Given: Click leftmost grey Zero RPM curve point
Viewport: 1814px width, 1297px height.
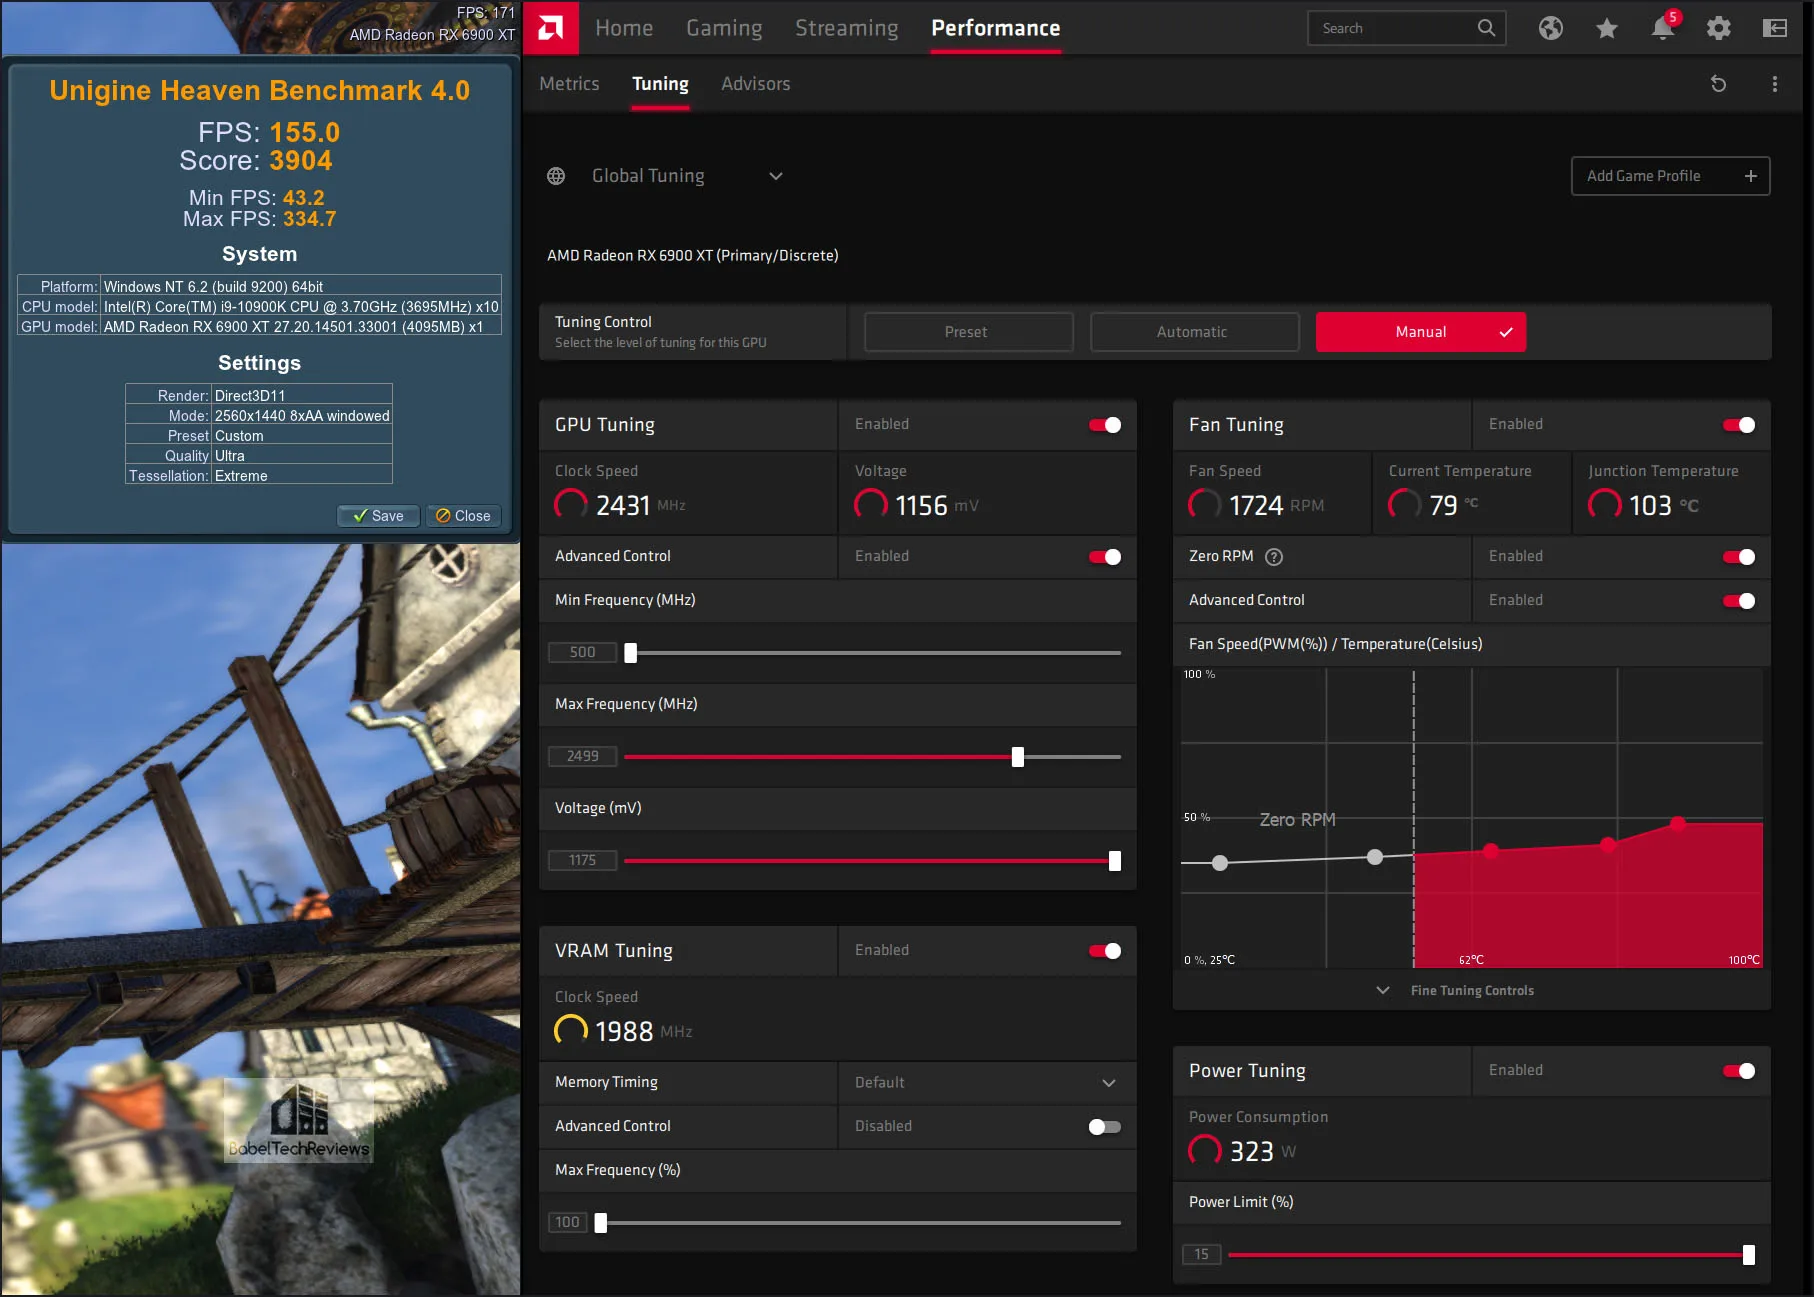Looking at the screenshot, I should [x=1219, y=863].
